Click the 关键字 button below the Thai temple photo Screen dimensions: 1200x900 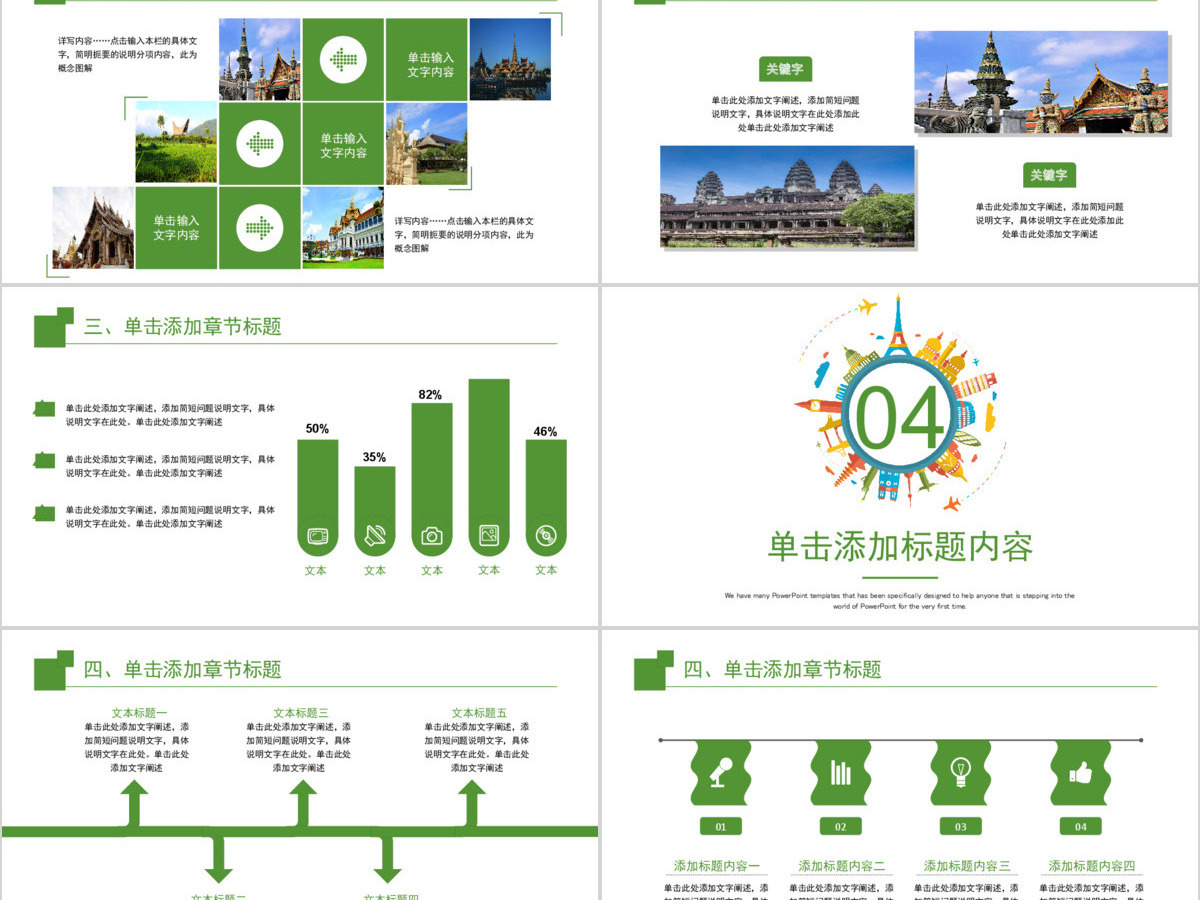[x=1049, y=175]
